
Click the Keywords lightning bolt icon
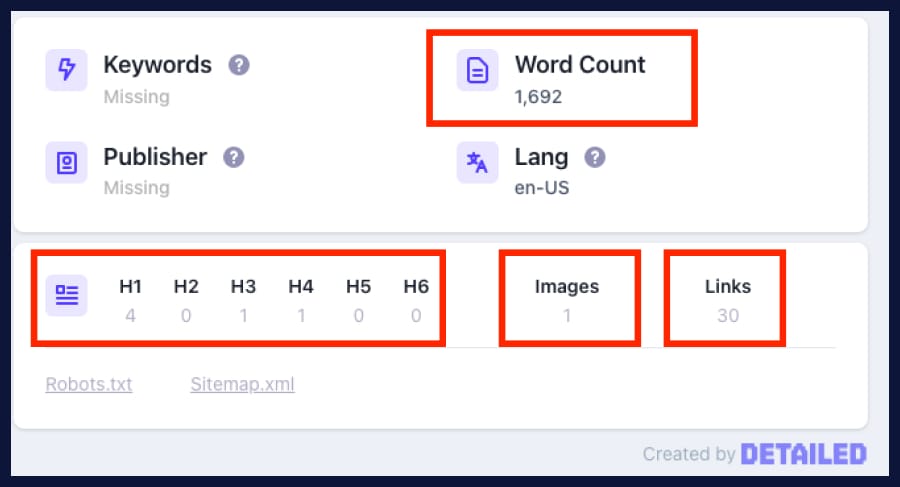pos(67,70)
